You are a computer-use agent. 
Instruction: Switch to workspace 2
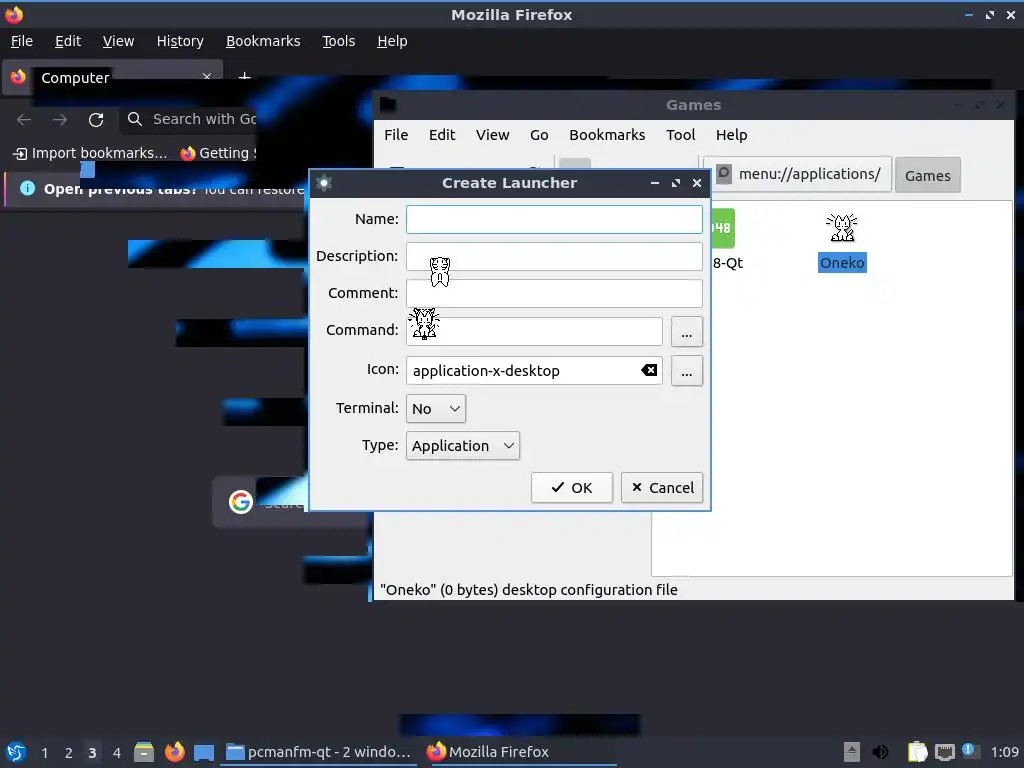(69, 753)
